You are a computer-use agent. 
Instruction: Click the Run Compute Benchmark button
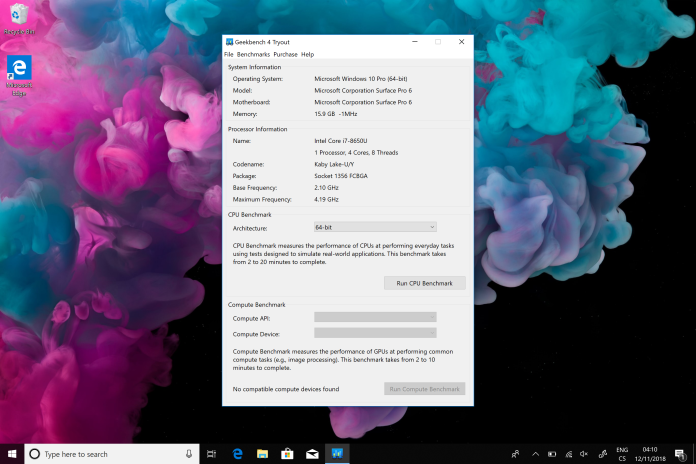[x=425, y=389]
